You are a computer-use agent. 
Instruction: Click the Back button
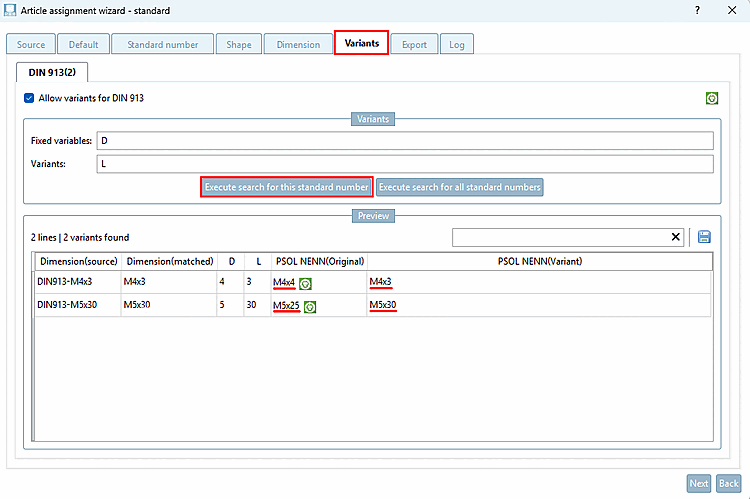729,483
